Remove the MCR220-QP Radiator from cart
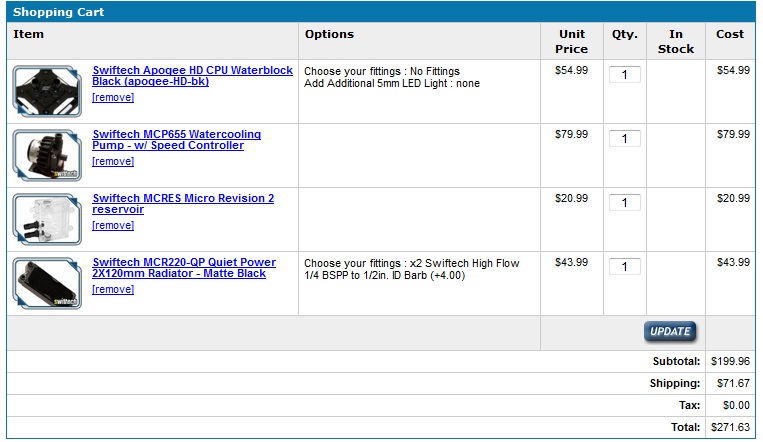Viewport: 763px width, 442px height. pos(113,289)
